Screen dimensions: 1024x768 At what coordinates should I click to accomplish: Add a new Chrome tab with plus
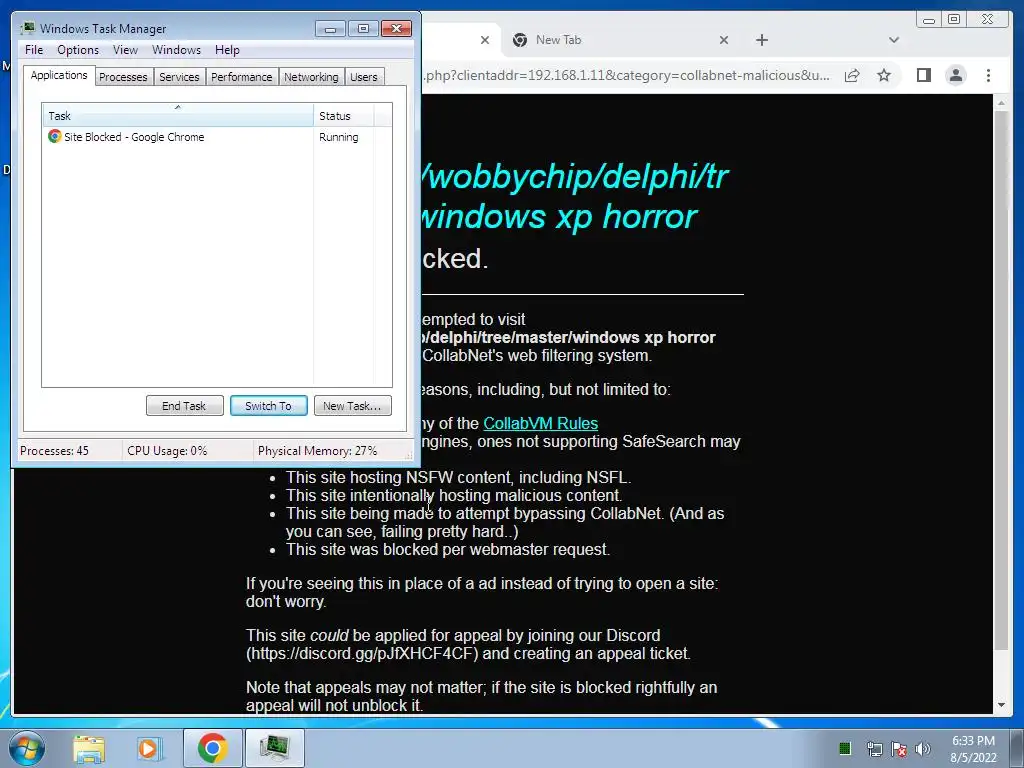(x=761, y=40)
